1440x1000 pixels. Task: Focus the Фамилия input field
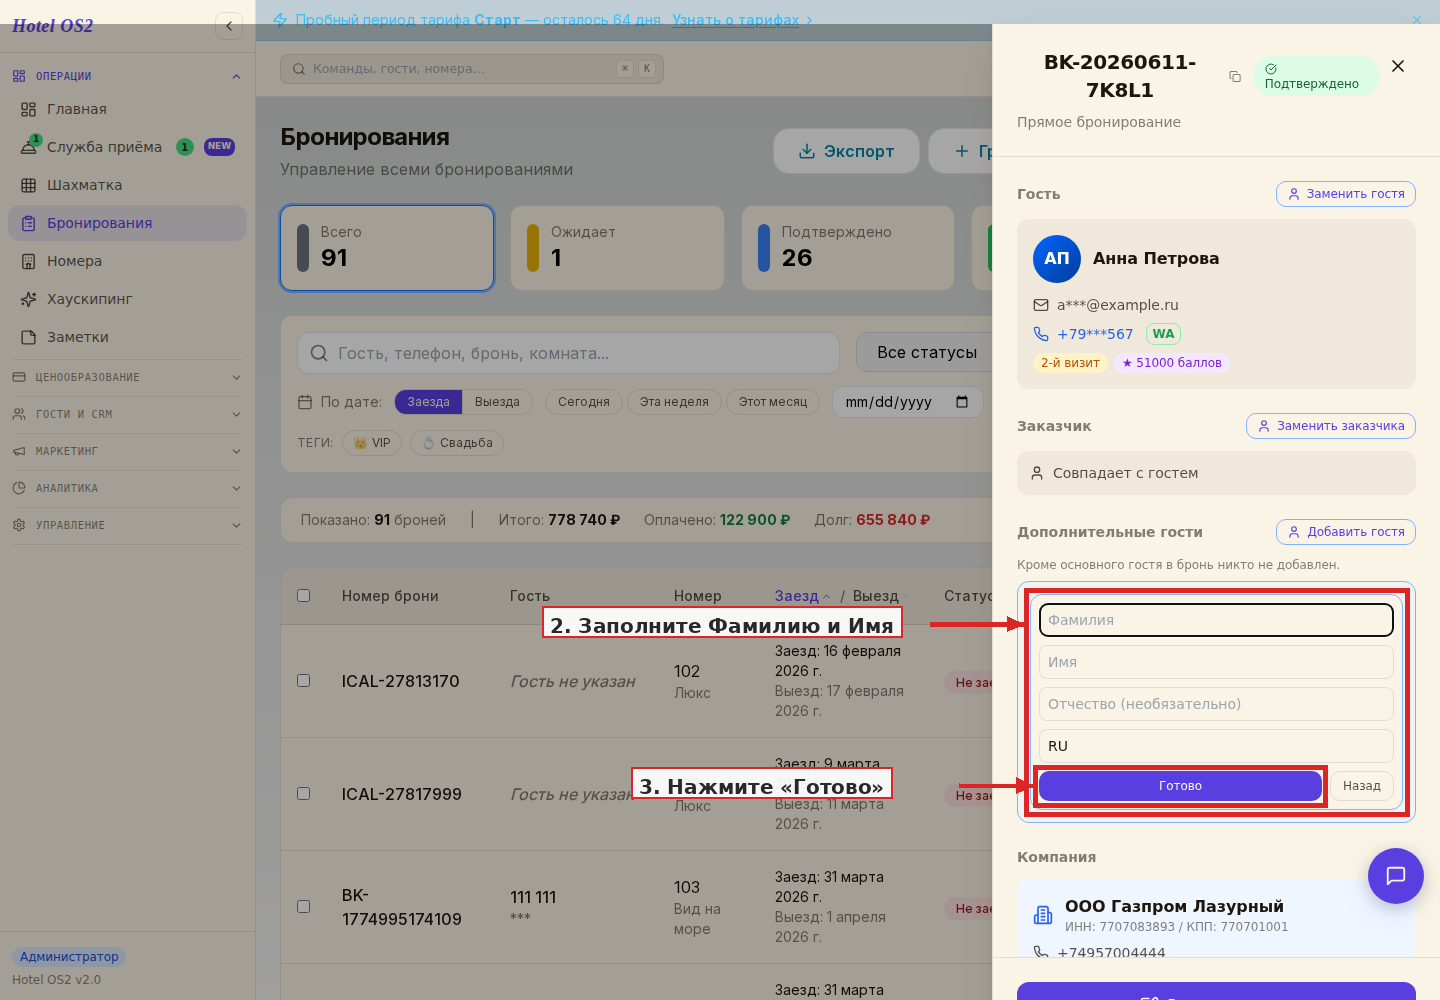1216,620
